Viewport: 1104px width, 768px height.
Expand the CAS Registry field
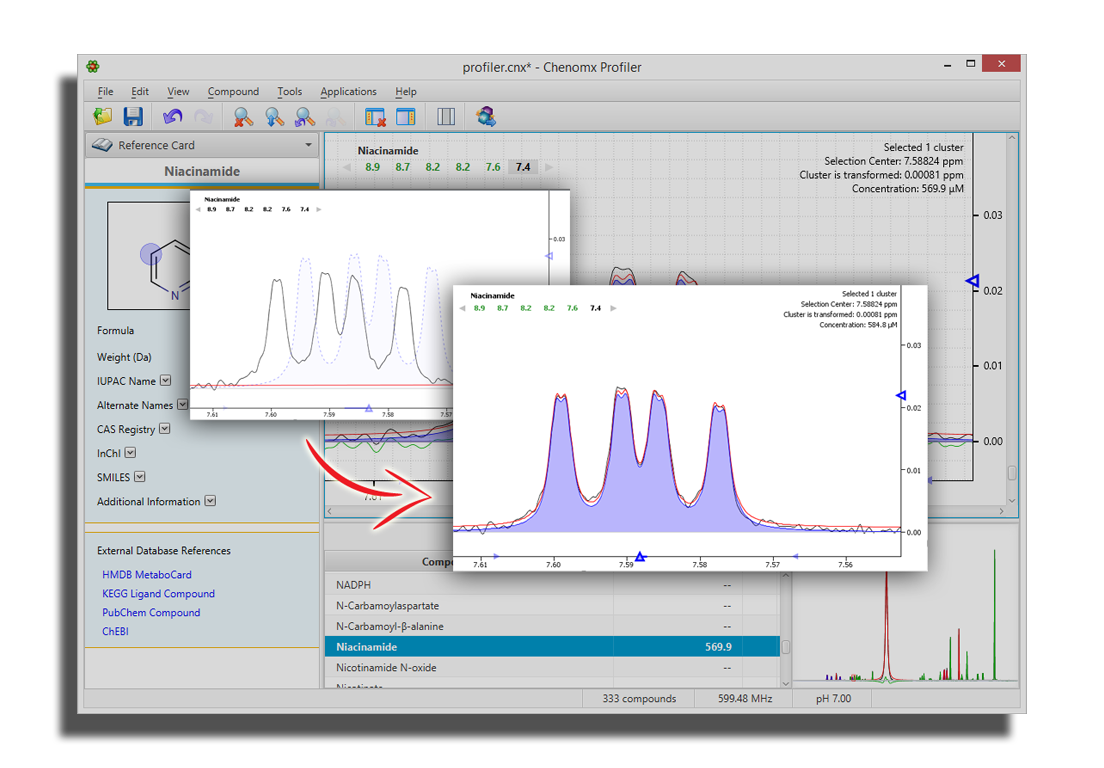165,429
